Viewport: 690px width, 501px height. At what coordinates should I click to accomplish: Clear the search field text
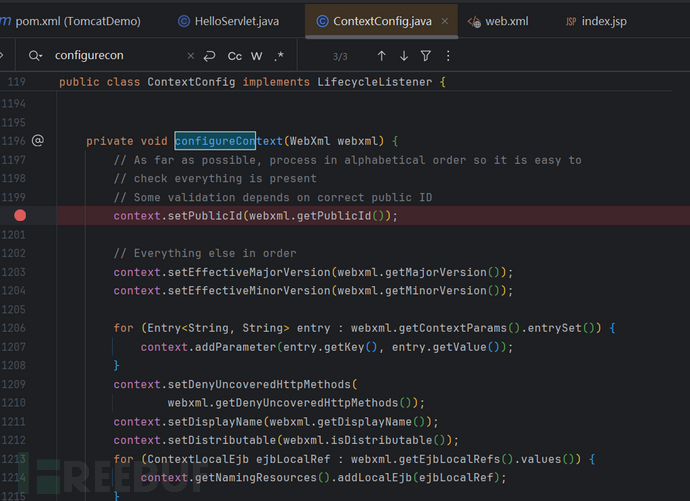191,56
